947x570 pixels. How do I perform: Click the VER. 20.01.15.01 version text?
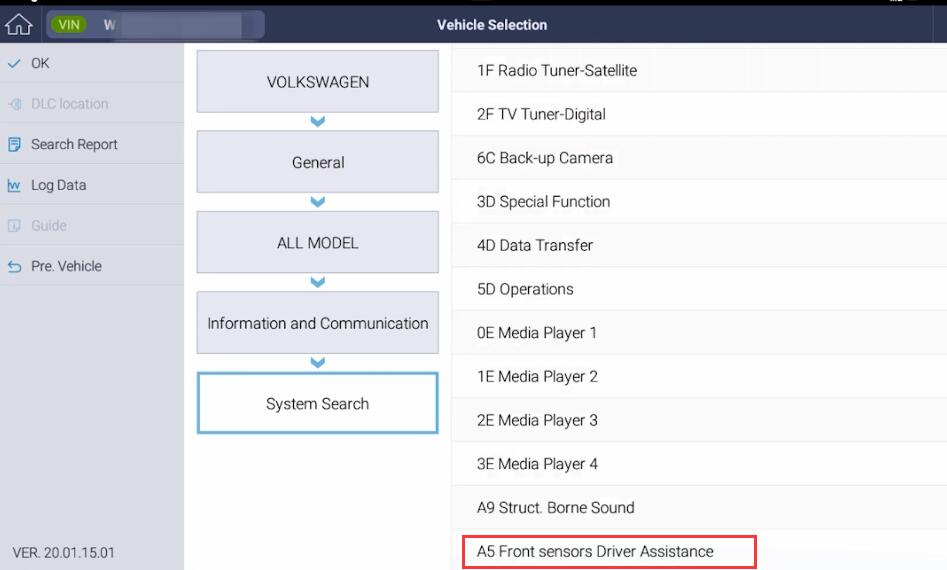coord(63,552)
